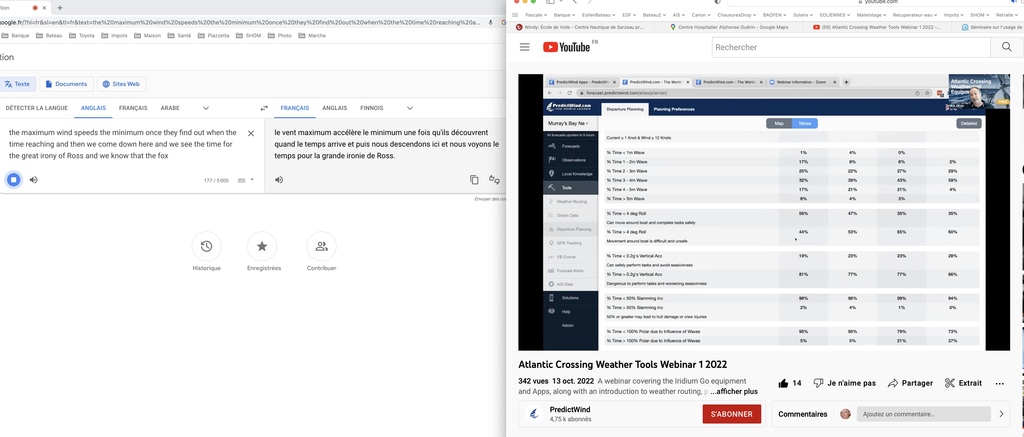Switch to Sites Web translation mode
This screenshot has height=437, width=1024.
coord(121,84)
